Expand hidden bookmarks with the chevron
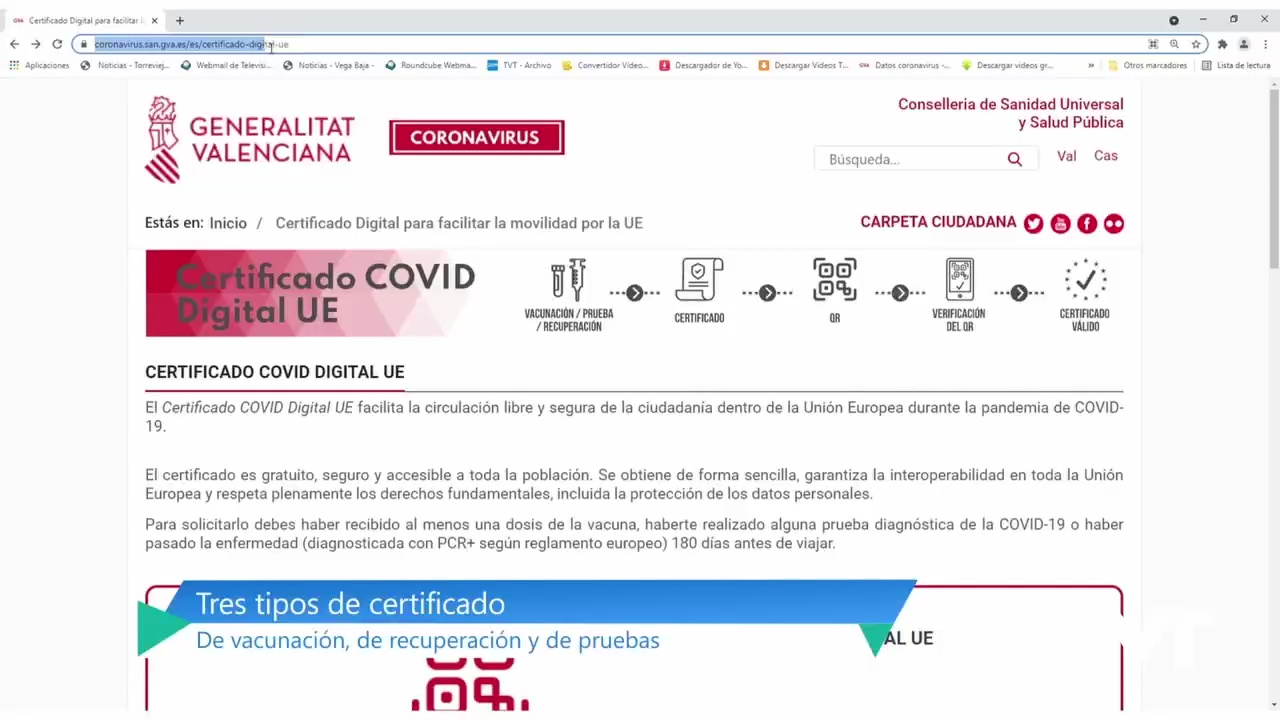The width and height of the screenshot is (1280, 720). [x=1091, y=65]
